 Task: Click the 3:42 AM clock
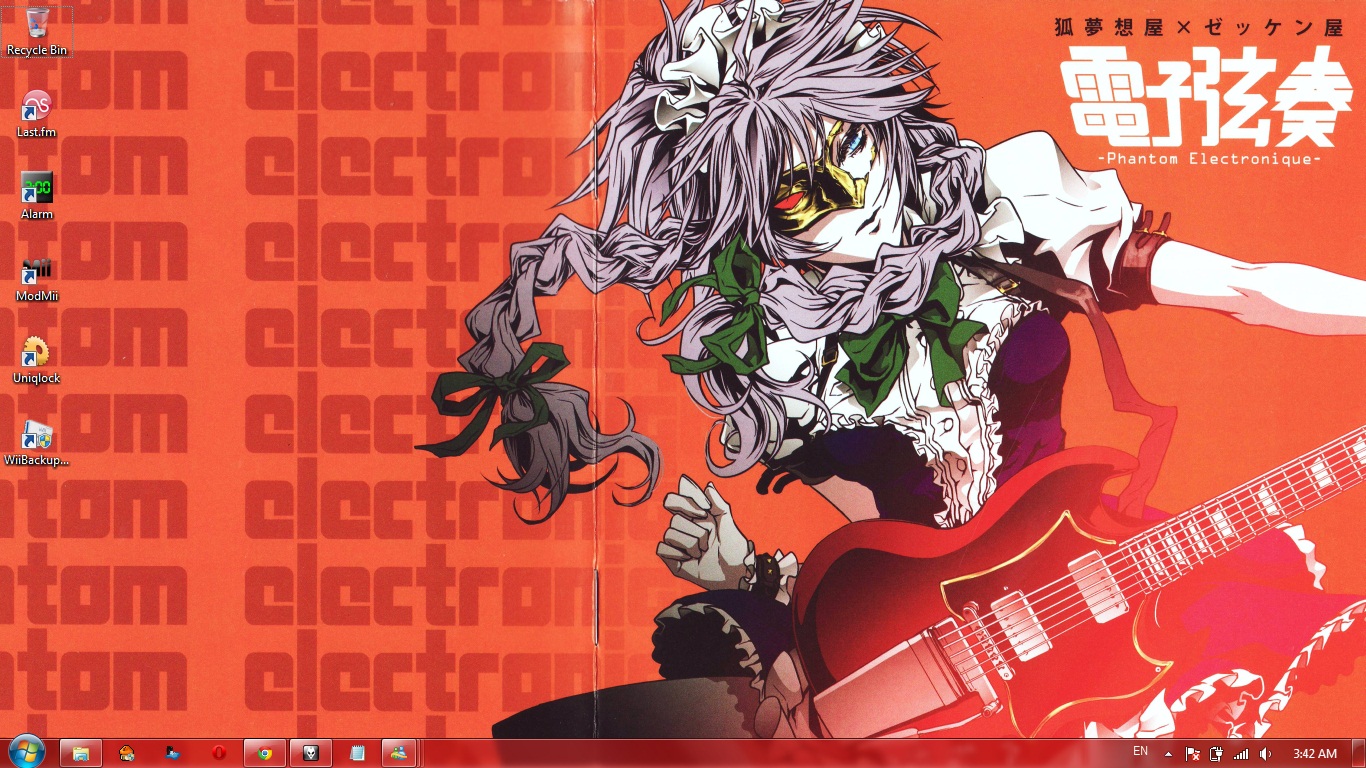pyautogui.click(x=1314, y=753)
